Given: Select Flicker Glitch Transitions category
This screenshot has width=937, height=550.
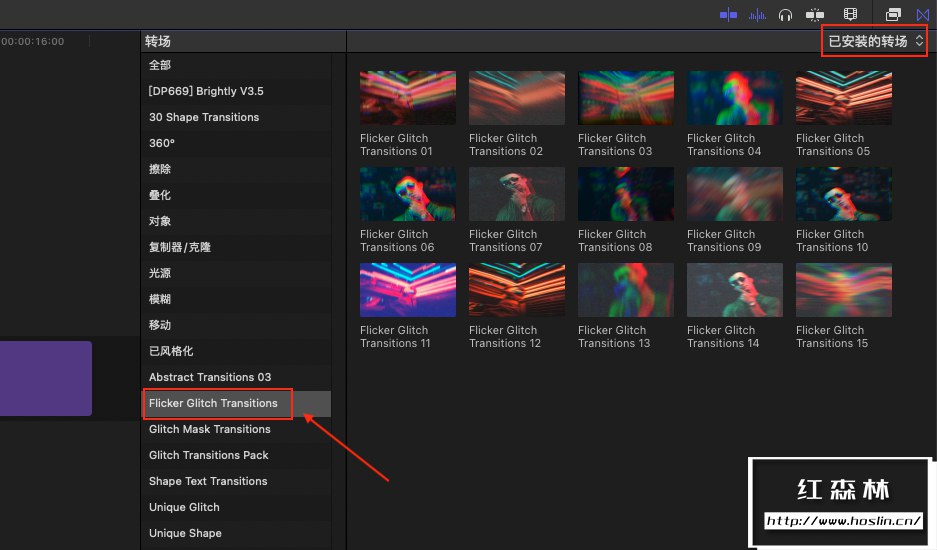Looking at the screenshot, I should [x=236, y=404].
